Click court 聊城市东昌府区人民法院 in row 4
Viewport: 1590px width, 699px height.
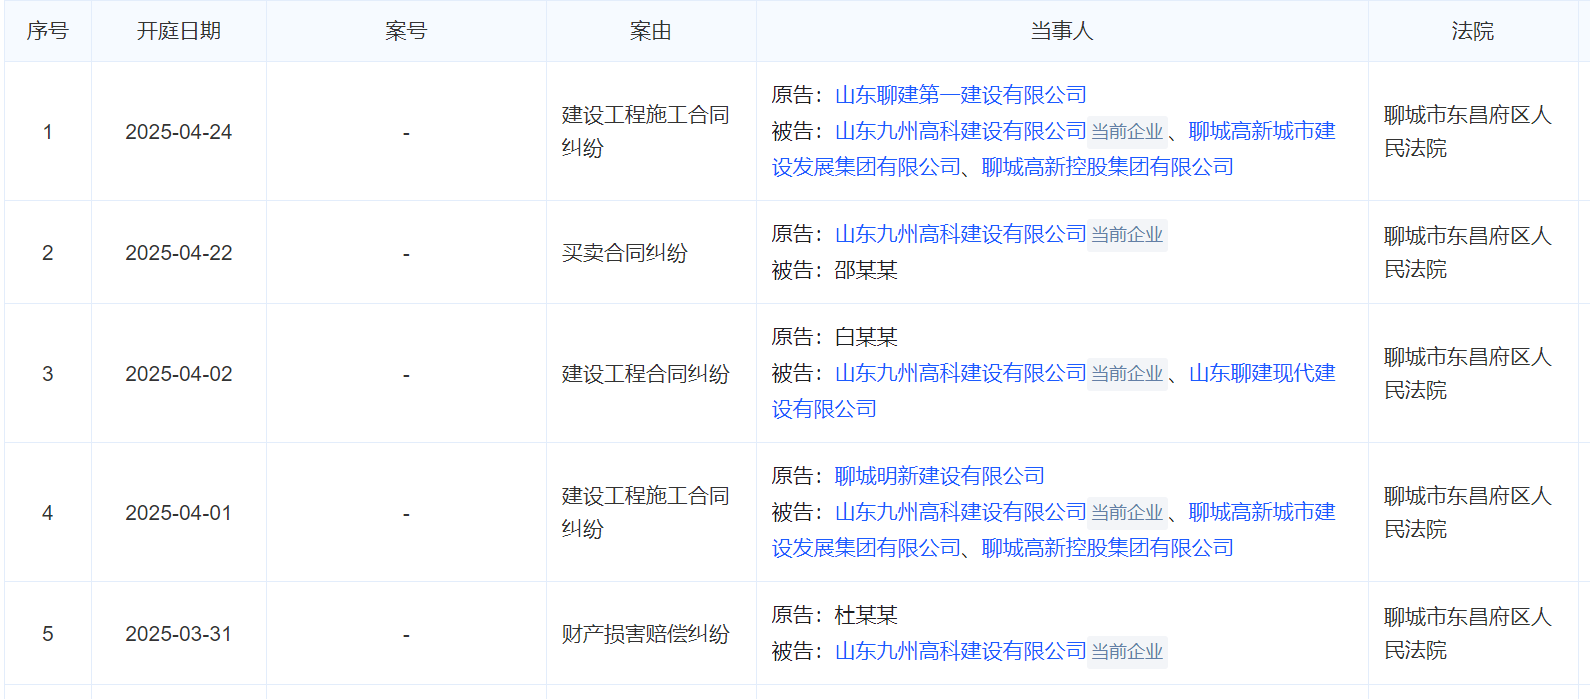(x=1467, y=512)
